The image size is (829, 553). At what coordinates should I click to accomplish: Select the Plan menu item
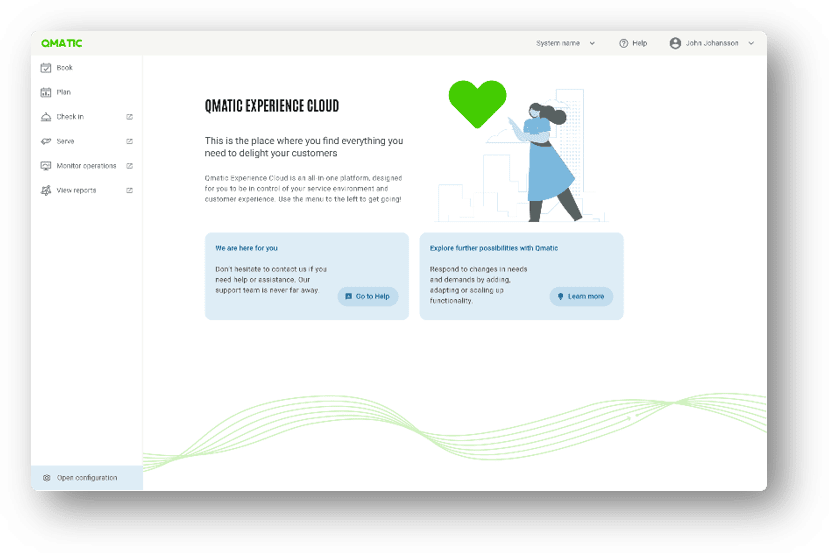click(64, 92)
